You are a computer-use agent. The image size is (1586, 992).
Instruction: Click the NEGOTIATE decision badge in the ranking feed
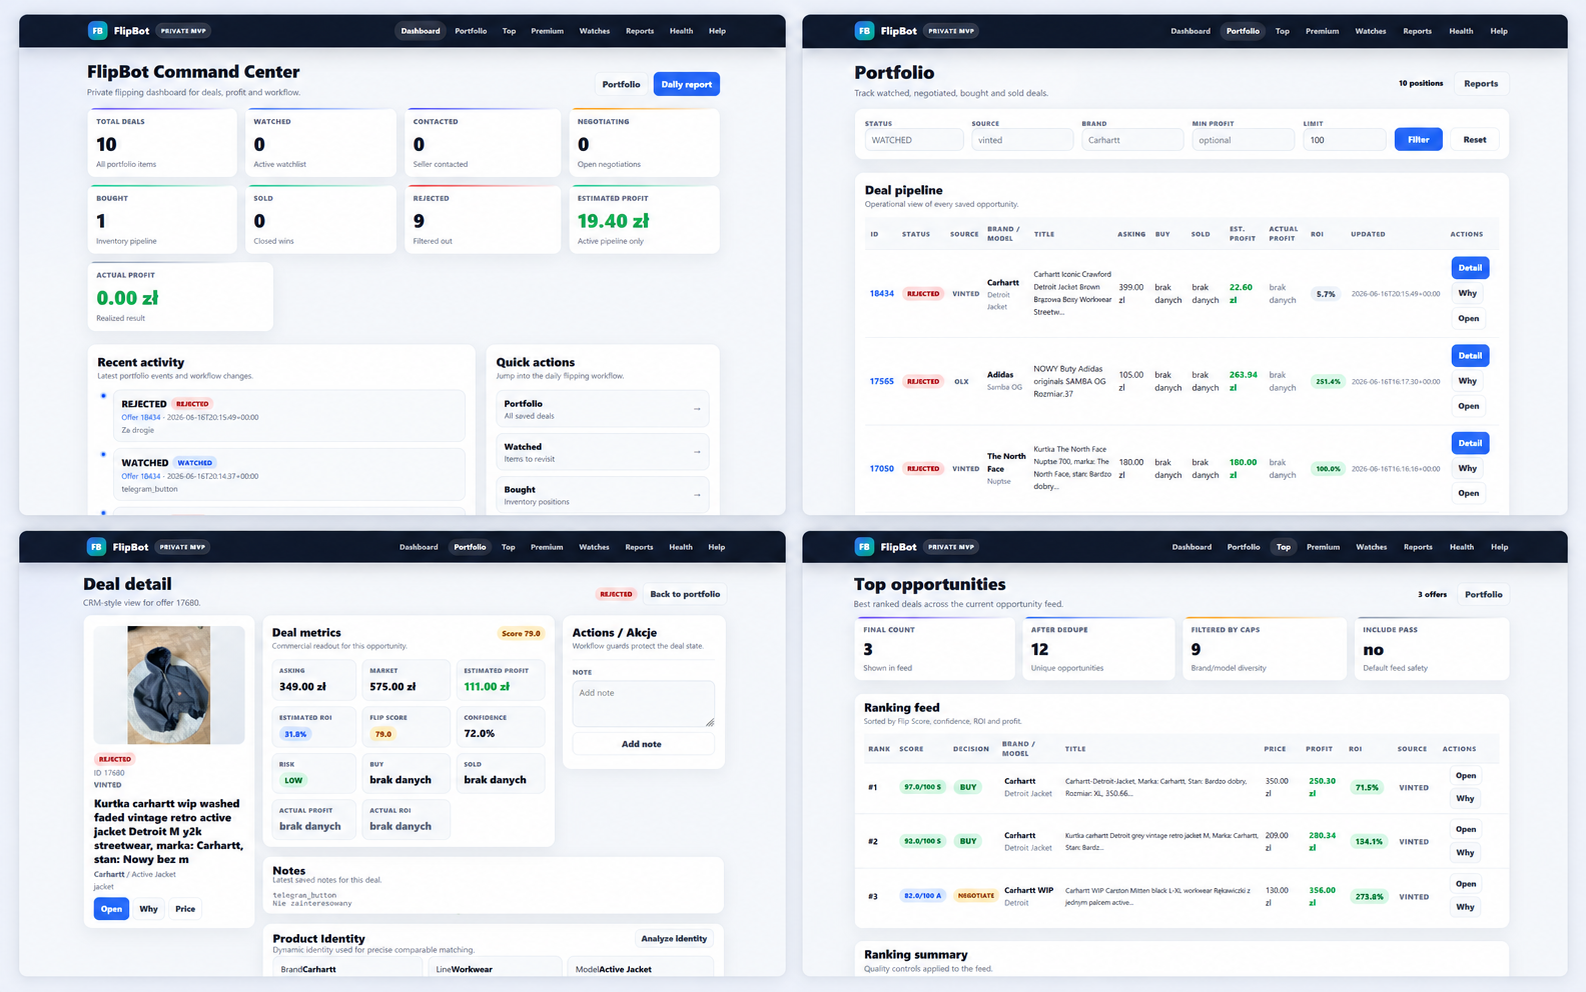click(976, 896)
